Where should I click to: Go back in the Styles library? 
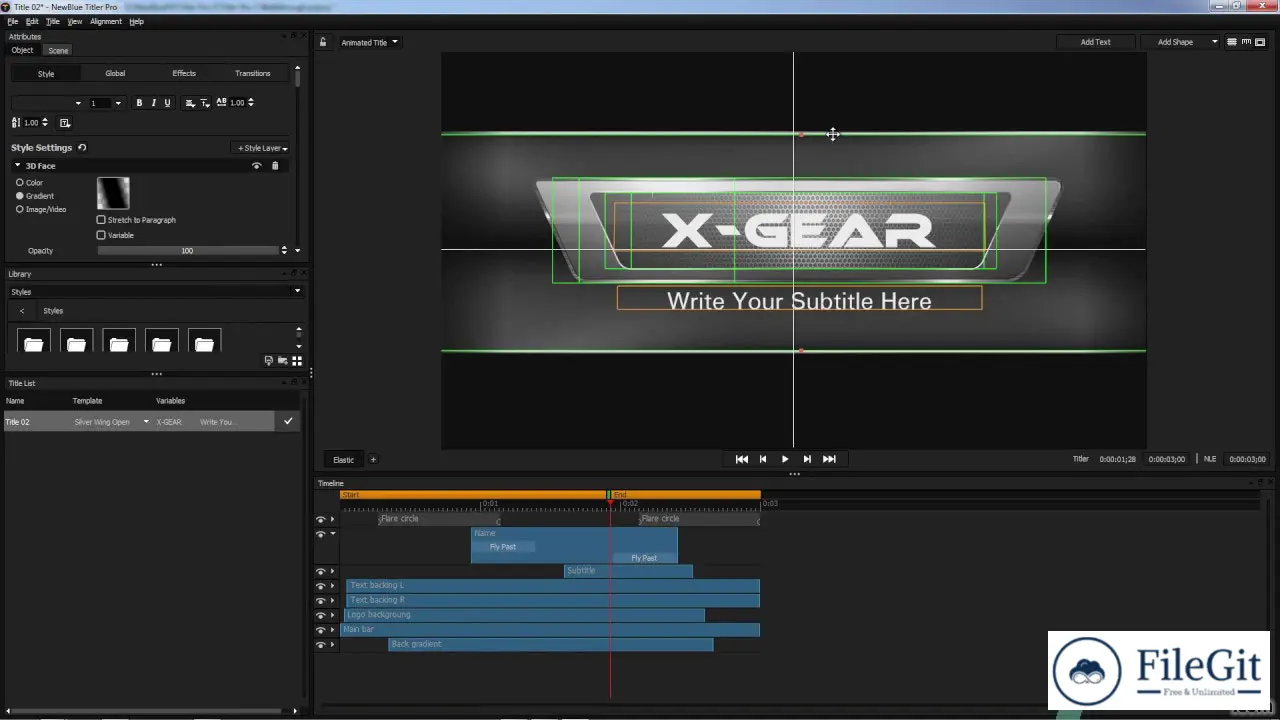22,311
